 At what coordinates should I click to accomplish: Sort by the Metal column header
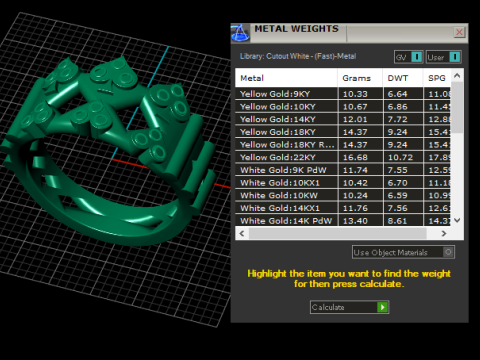tap(286, 78)
